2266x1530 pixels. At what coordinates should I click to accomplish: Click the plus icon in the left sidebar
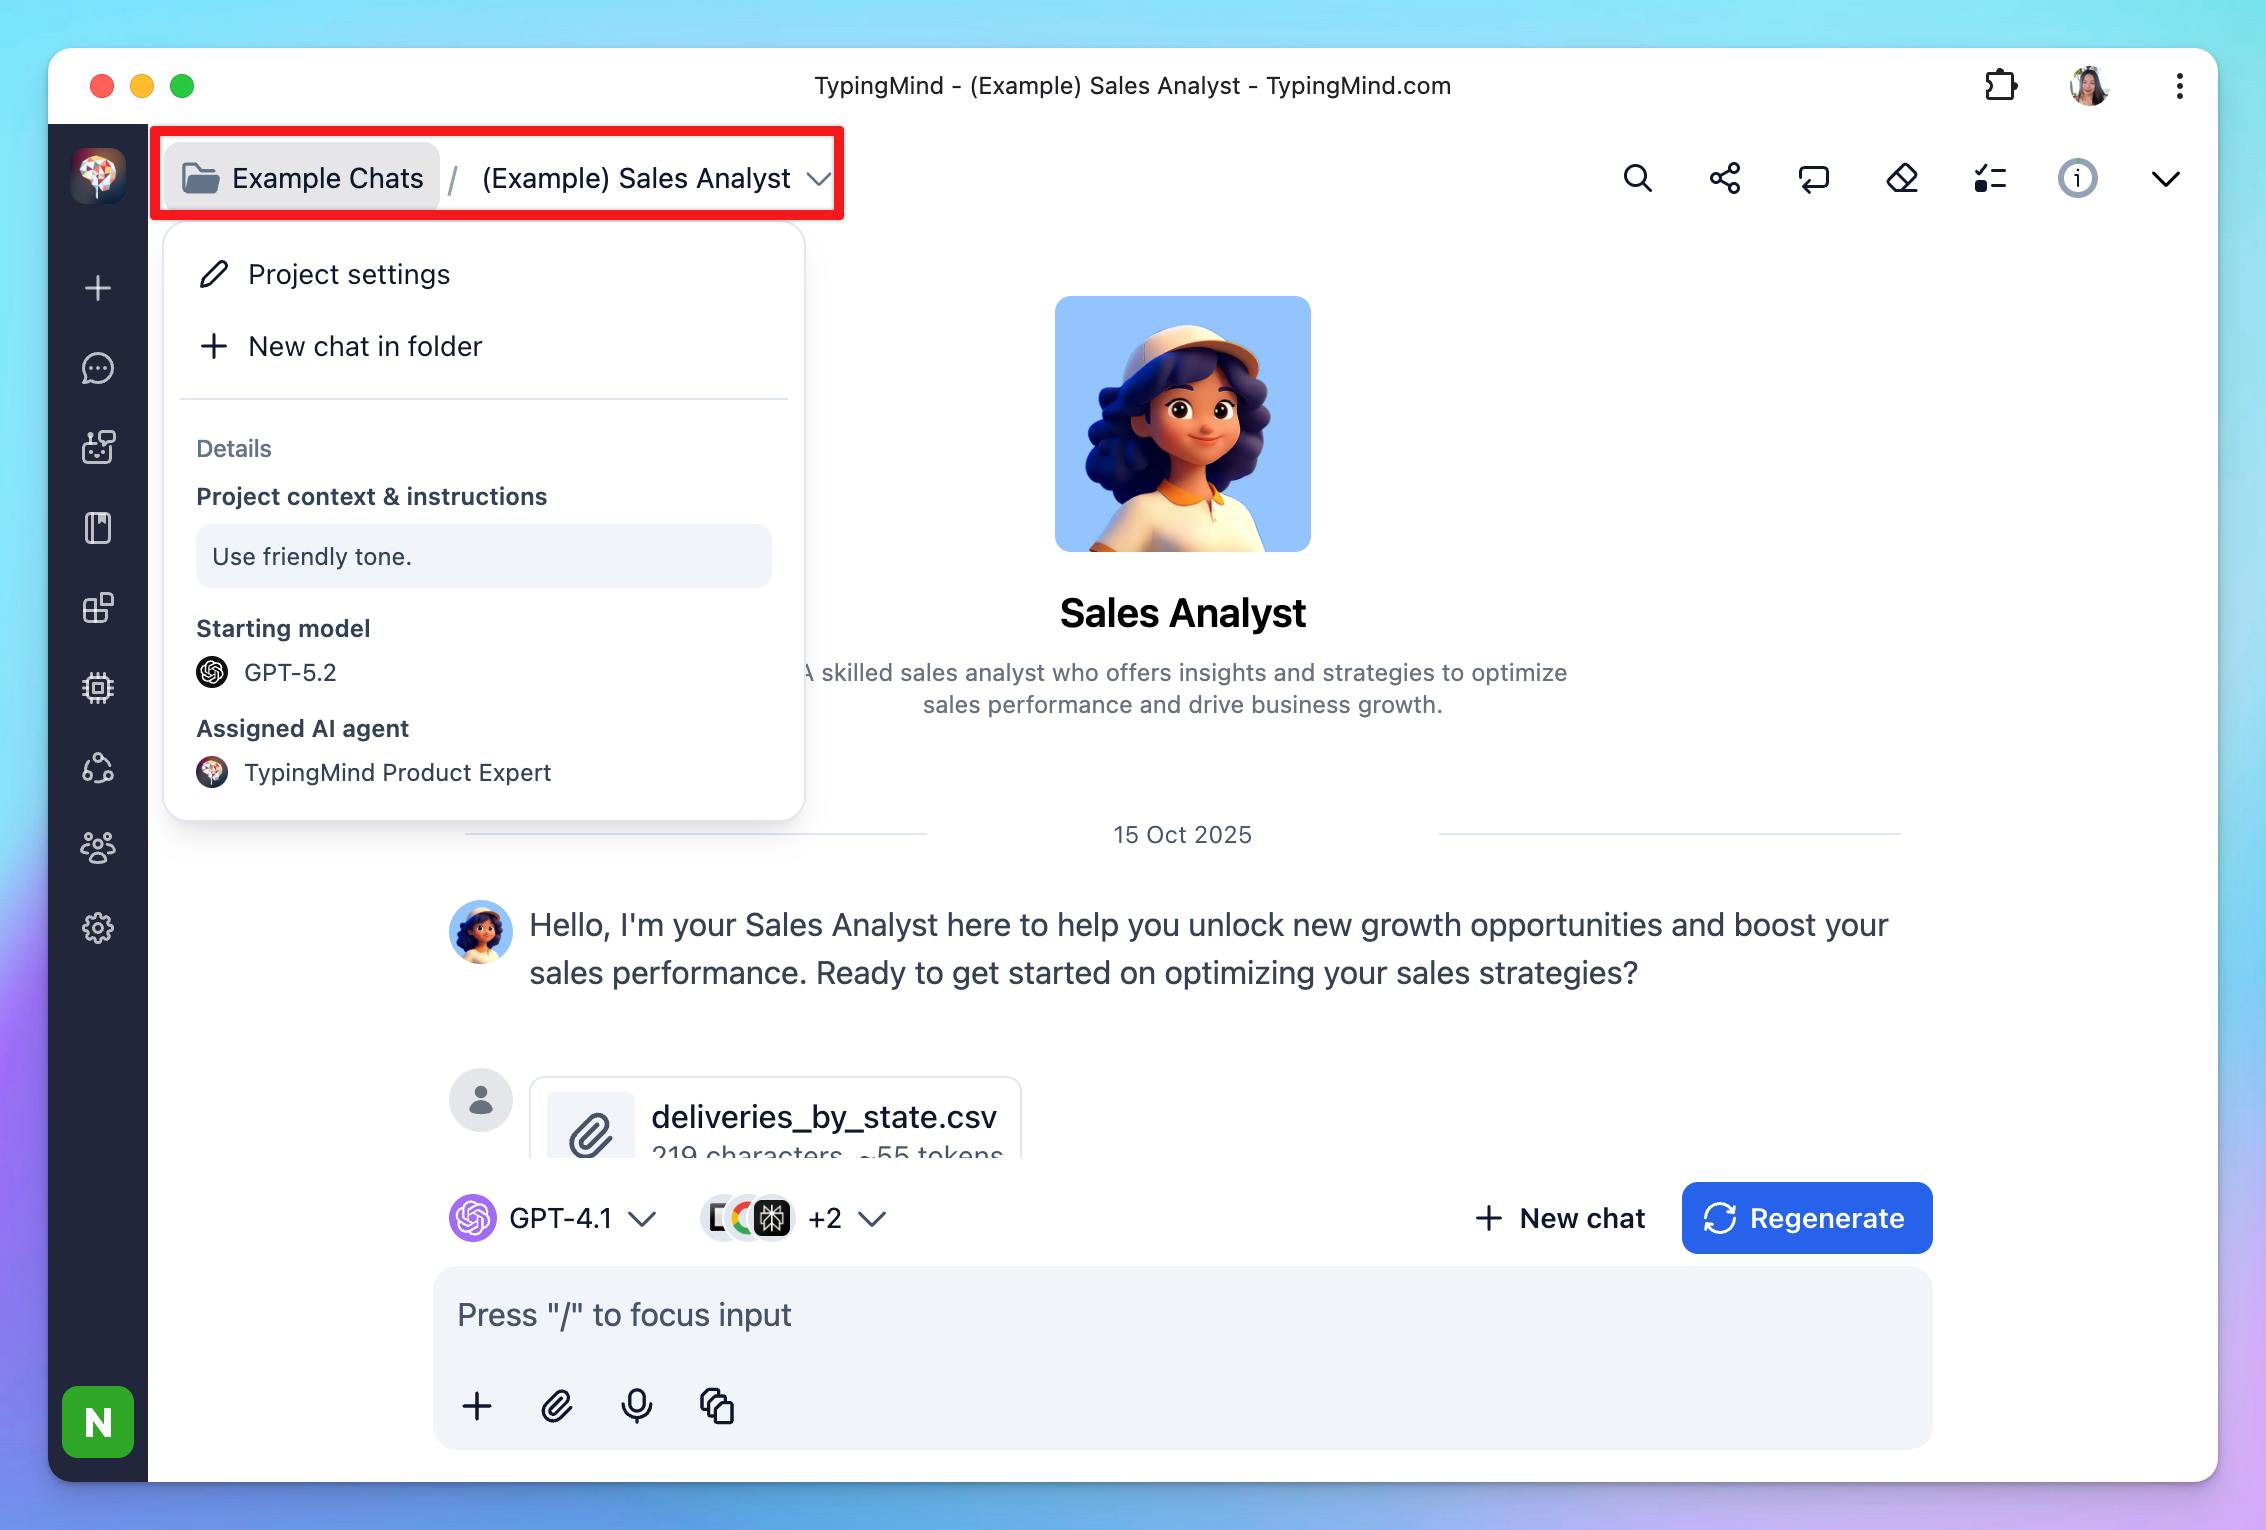point(98,289)
